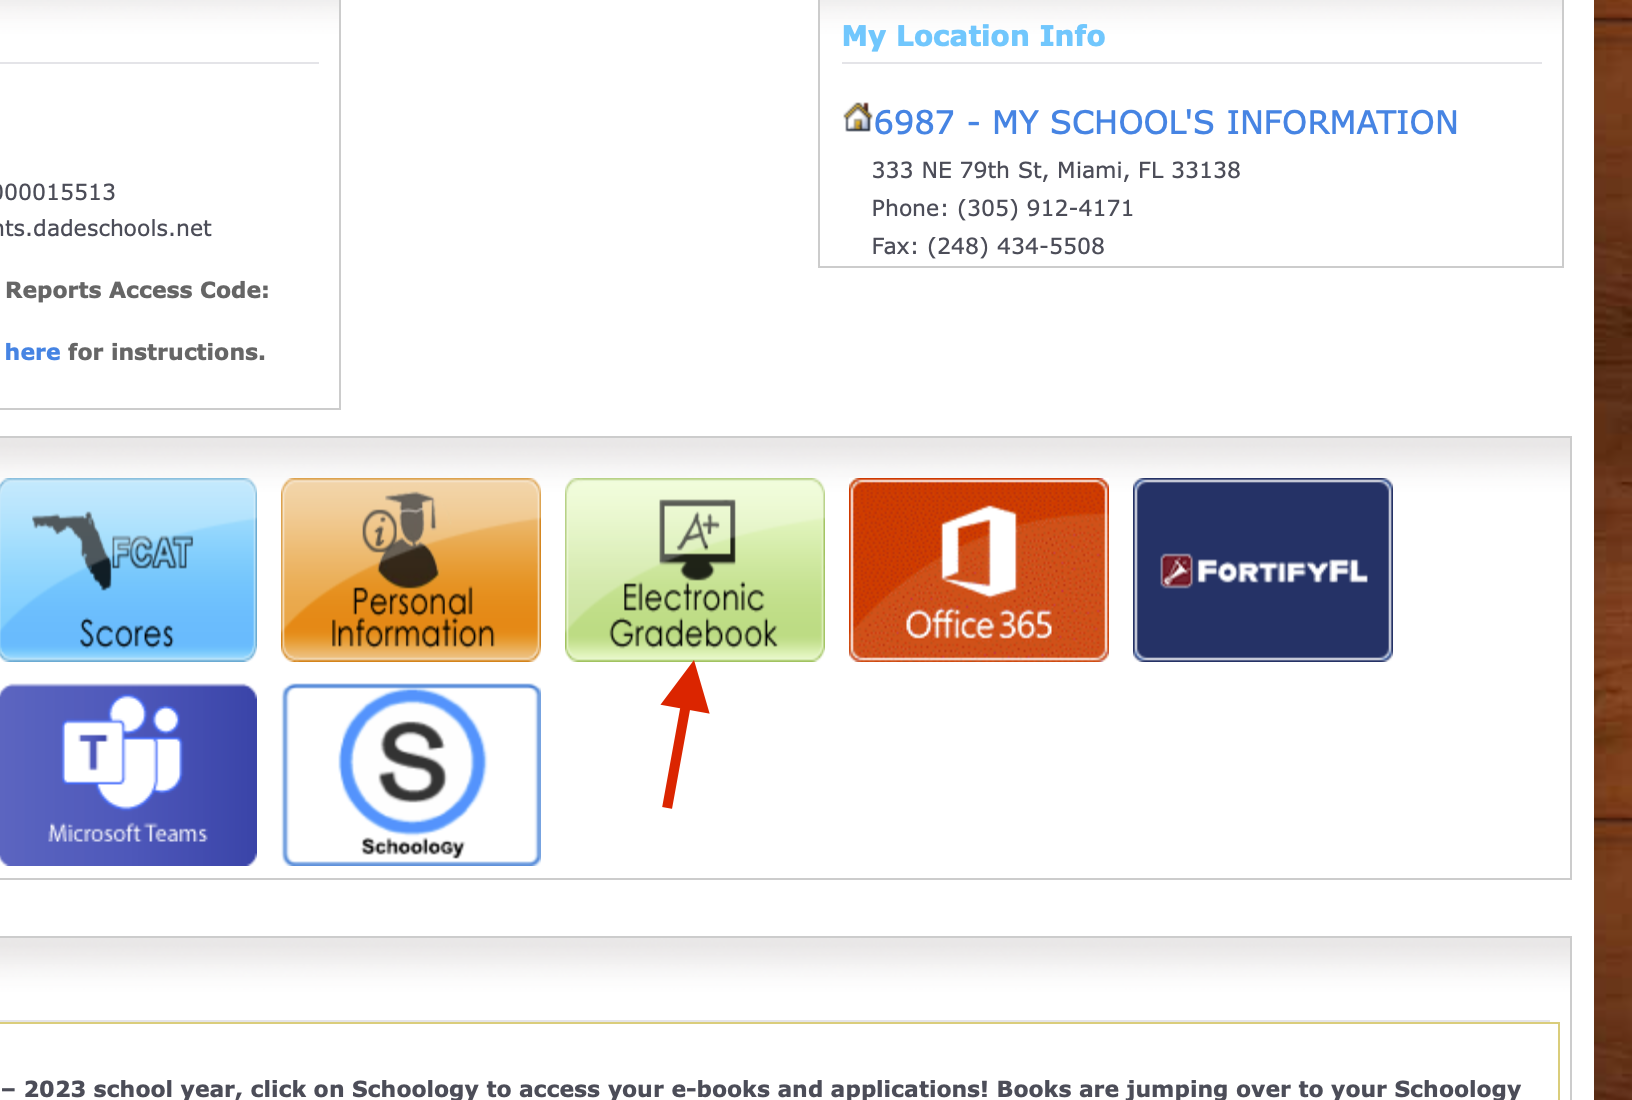This screenshot has width=1632, height=1100.
Task: Select the Reports Access Code label
Action: point(137,290)
